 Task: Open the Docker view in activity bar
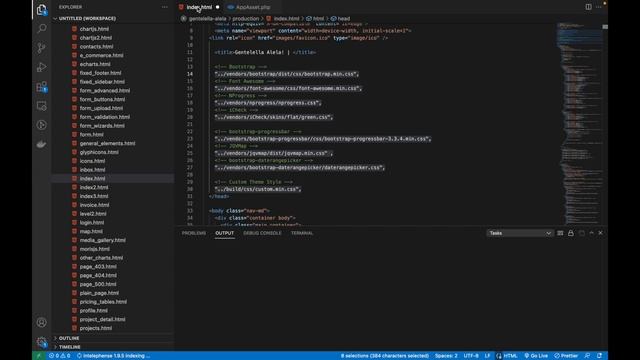(x=42, y=144)
